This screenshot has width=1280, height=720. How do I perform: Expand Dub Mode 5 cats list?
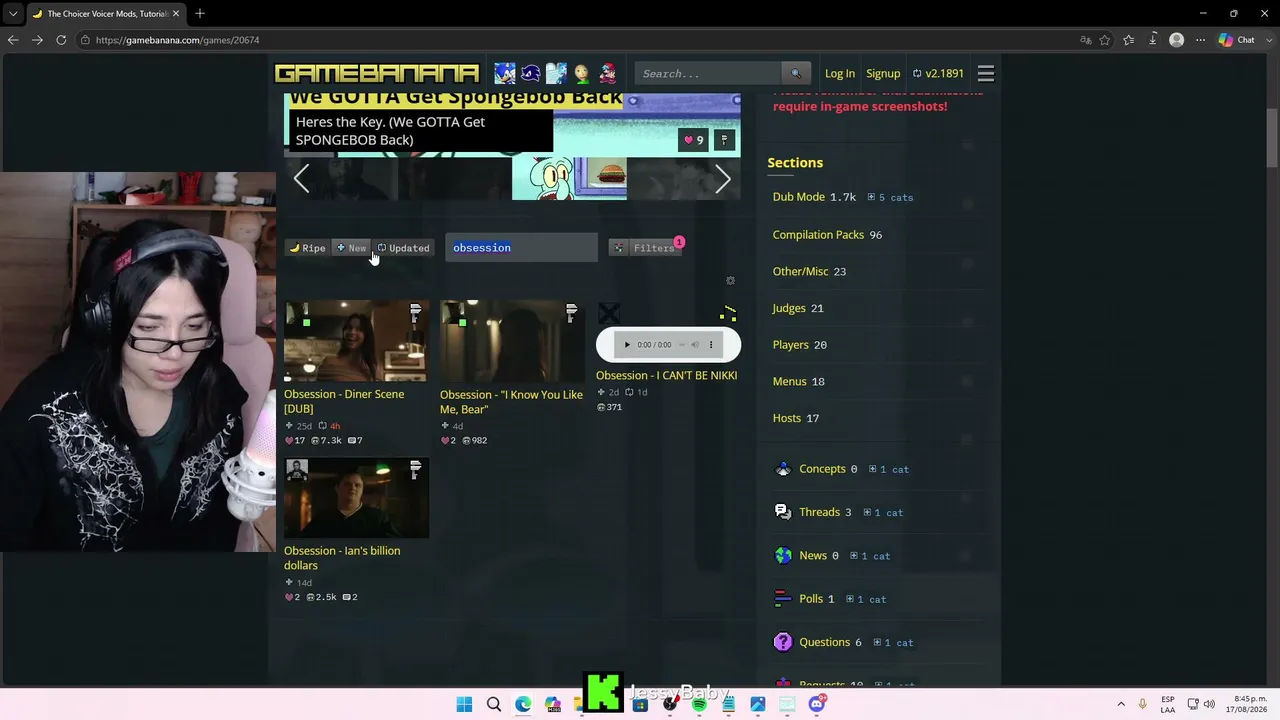coord(890,198)
